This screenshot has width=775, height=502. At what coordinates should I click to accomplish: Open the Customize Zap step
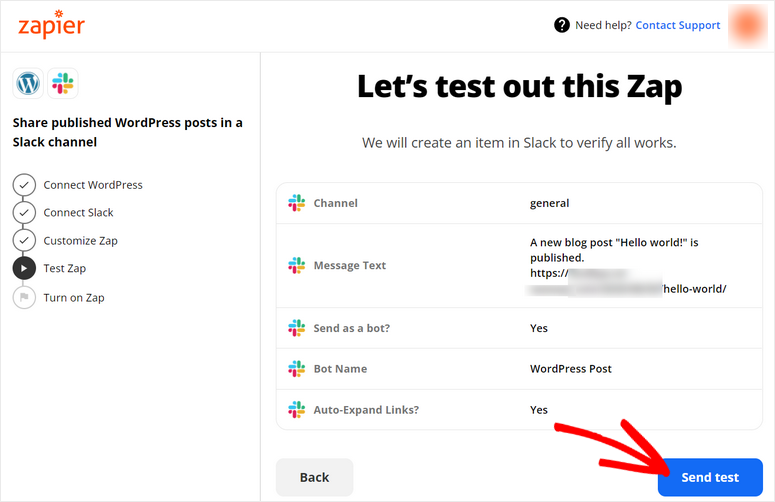(80, 241)
